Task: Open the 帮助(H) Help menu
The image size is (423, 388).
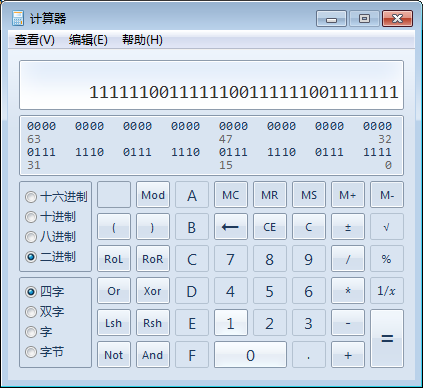Action: pyautogui.click(x=142, y=40)
